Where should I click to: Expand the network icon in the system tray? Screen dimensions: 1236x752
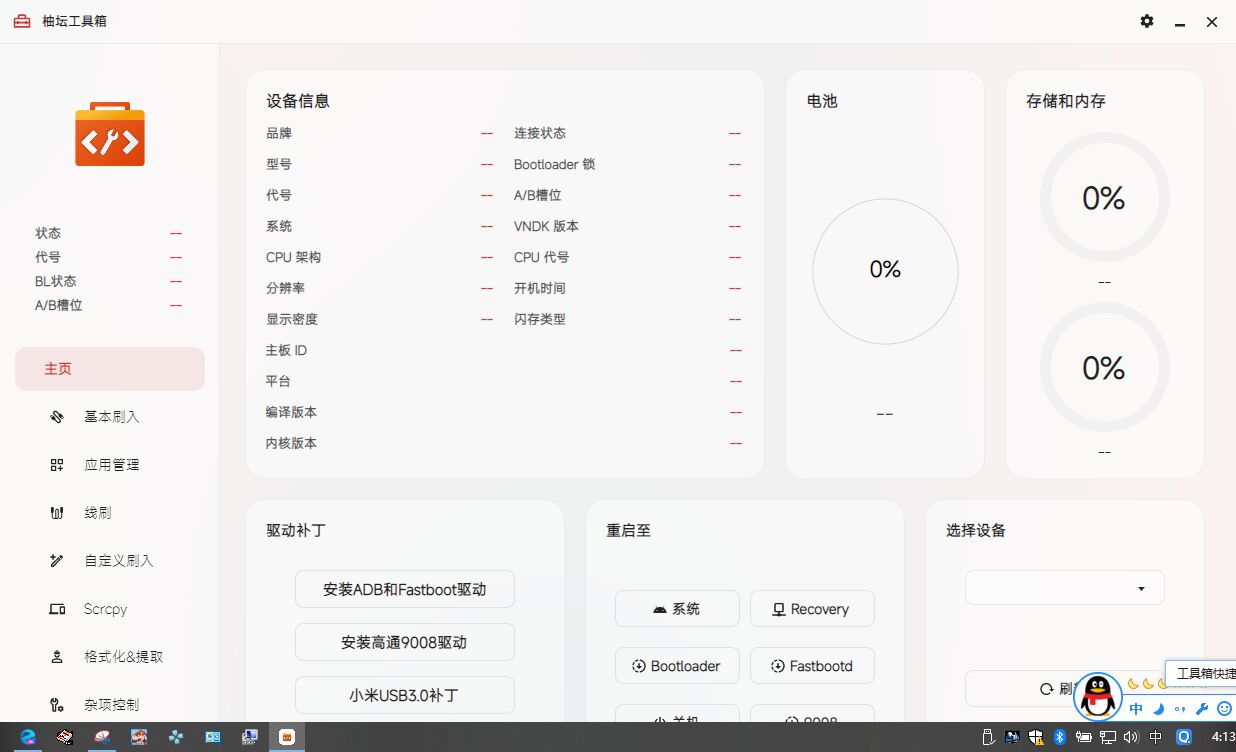point(1107,737)
